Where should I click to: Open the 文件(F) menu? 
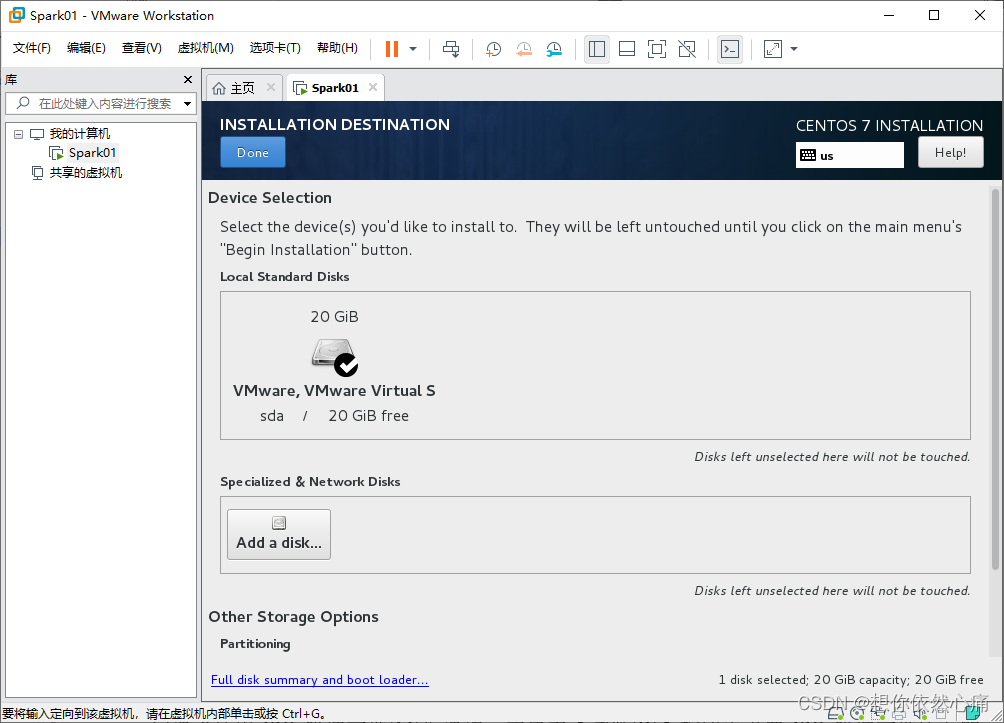coord(31,48)
